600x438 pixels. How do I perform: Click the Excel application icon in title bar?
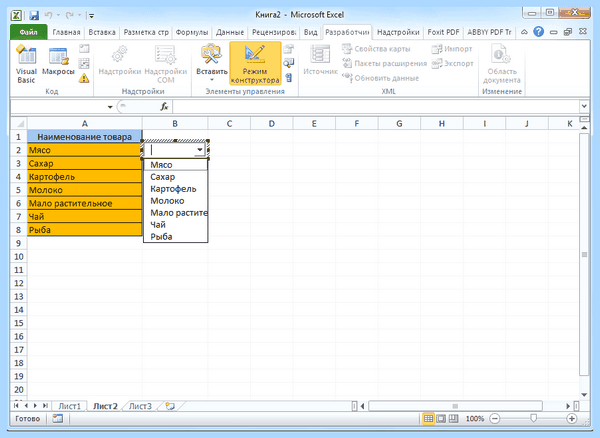(16, 15)
